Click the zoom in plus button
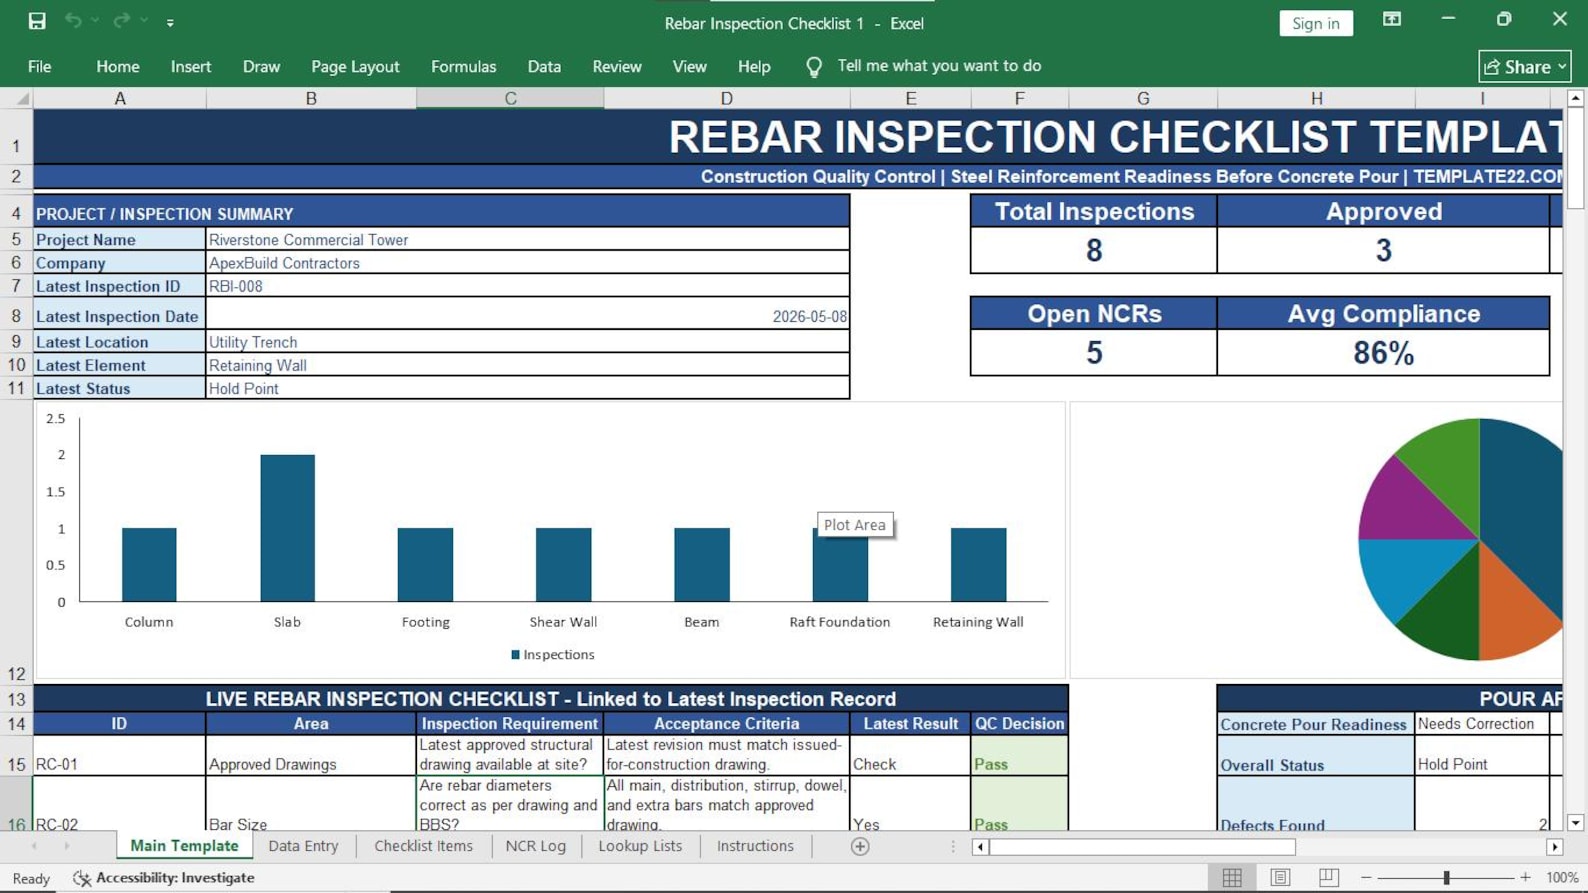The height and width of the screenshot is (893, 1588). (1525, 877)
